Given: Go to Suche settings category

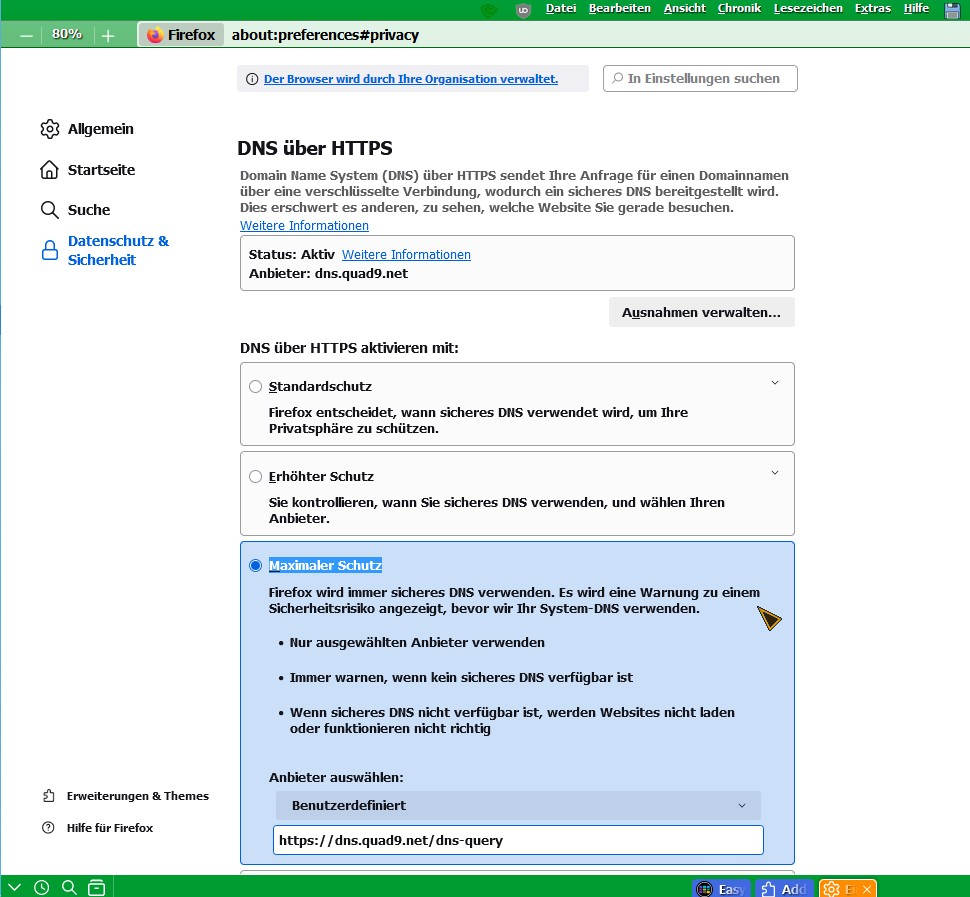Looking at the screenshot, I should (89, 210).
